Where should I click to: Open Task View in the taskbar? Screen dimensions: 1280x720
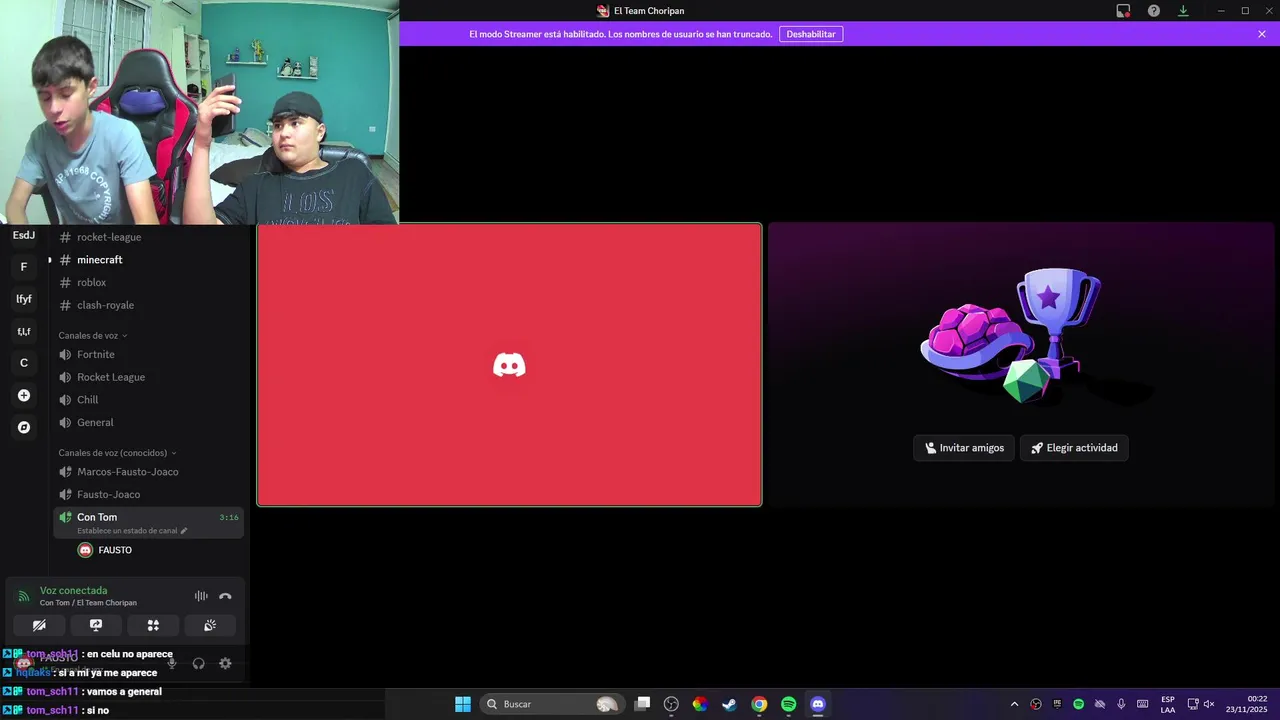(x=643, y=704)
